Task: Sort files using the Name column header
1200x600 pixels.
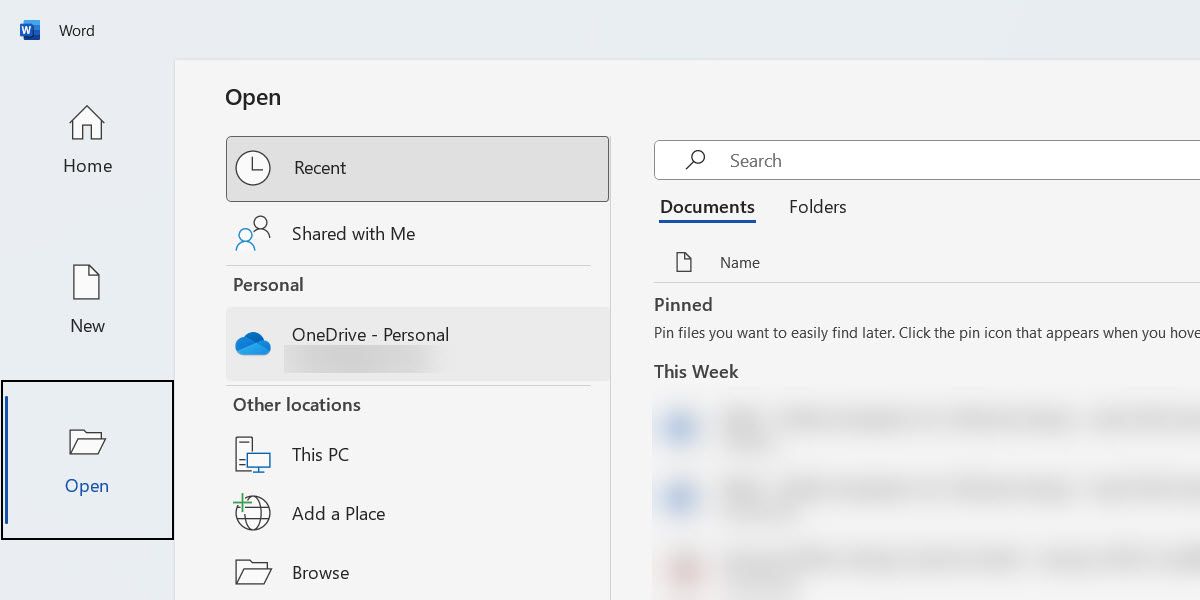Action: pos(739,262)
